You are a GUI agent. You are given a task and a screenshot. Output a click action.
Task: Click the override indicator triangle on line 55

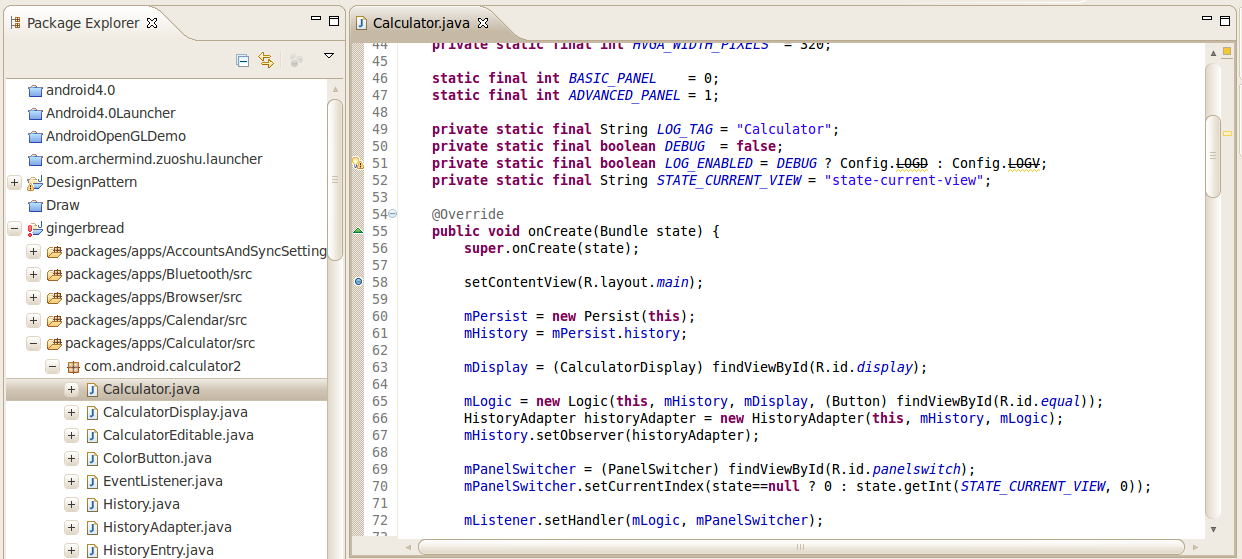[x=358, y=231]
